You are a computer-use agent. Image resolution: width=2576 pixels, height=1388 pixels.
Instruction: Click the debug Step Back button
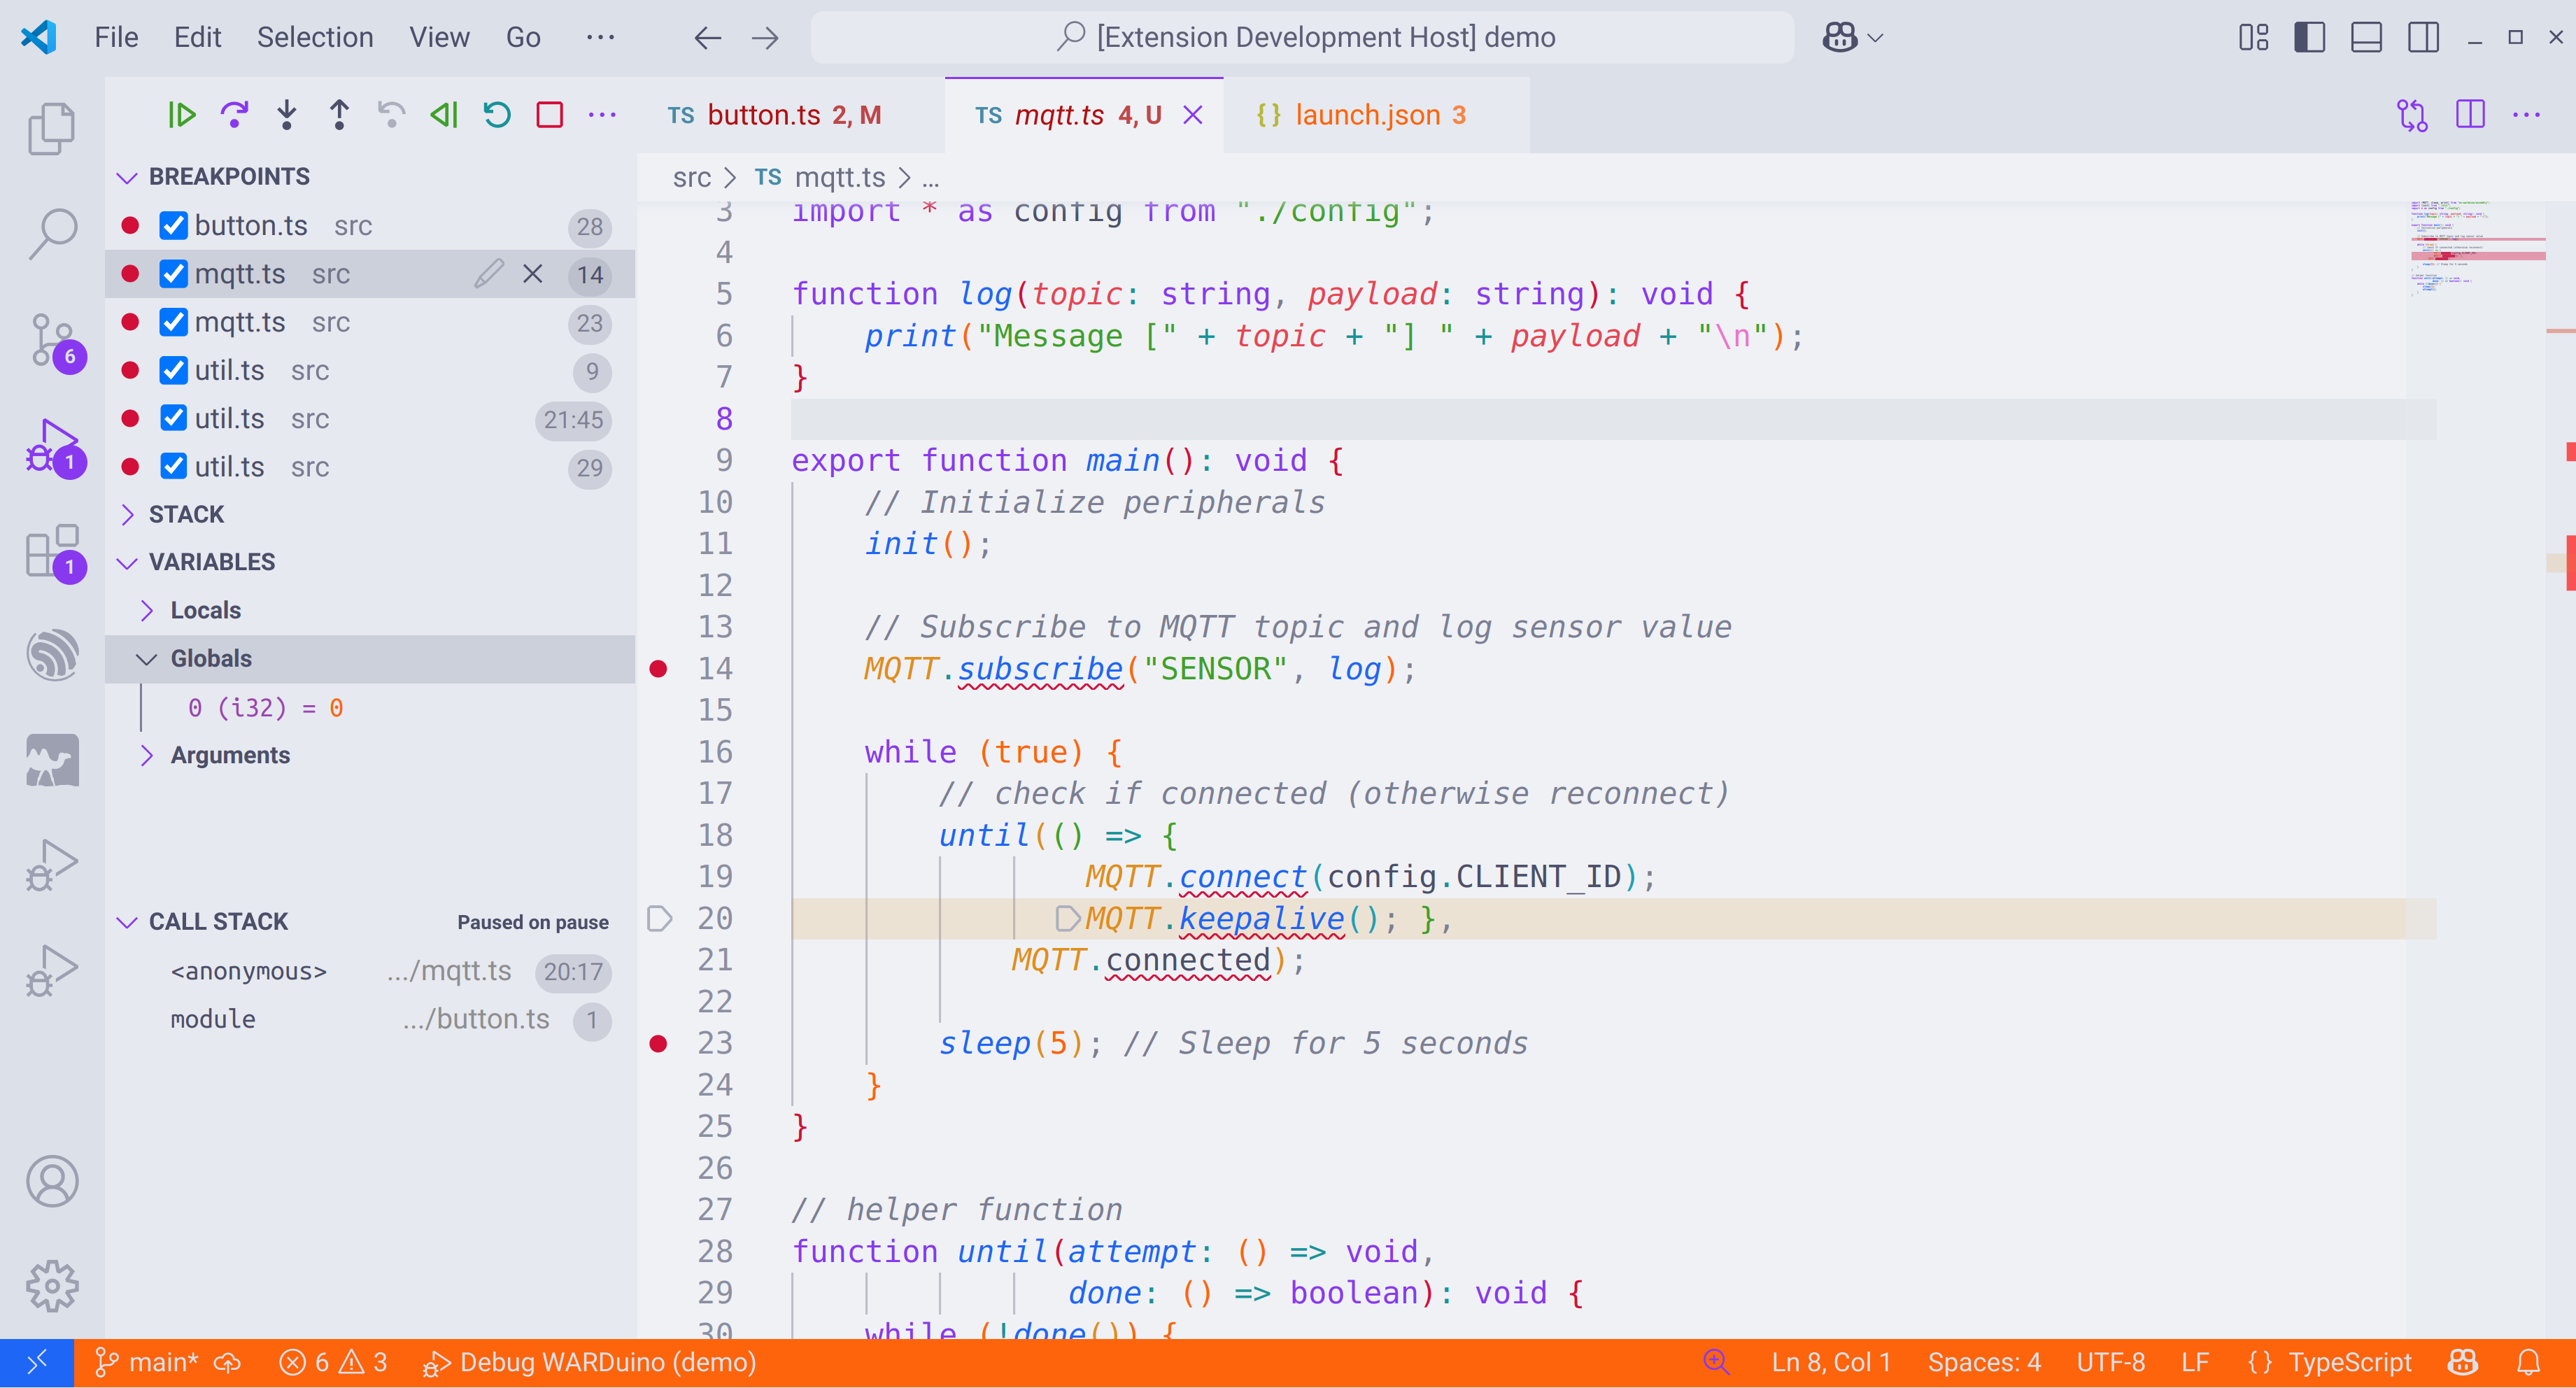tap(391, 115)
